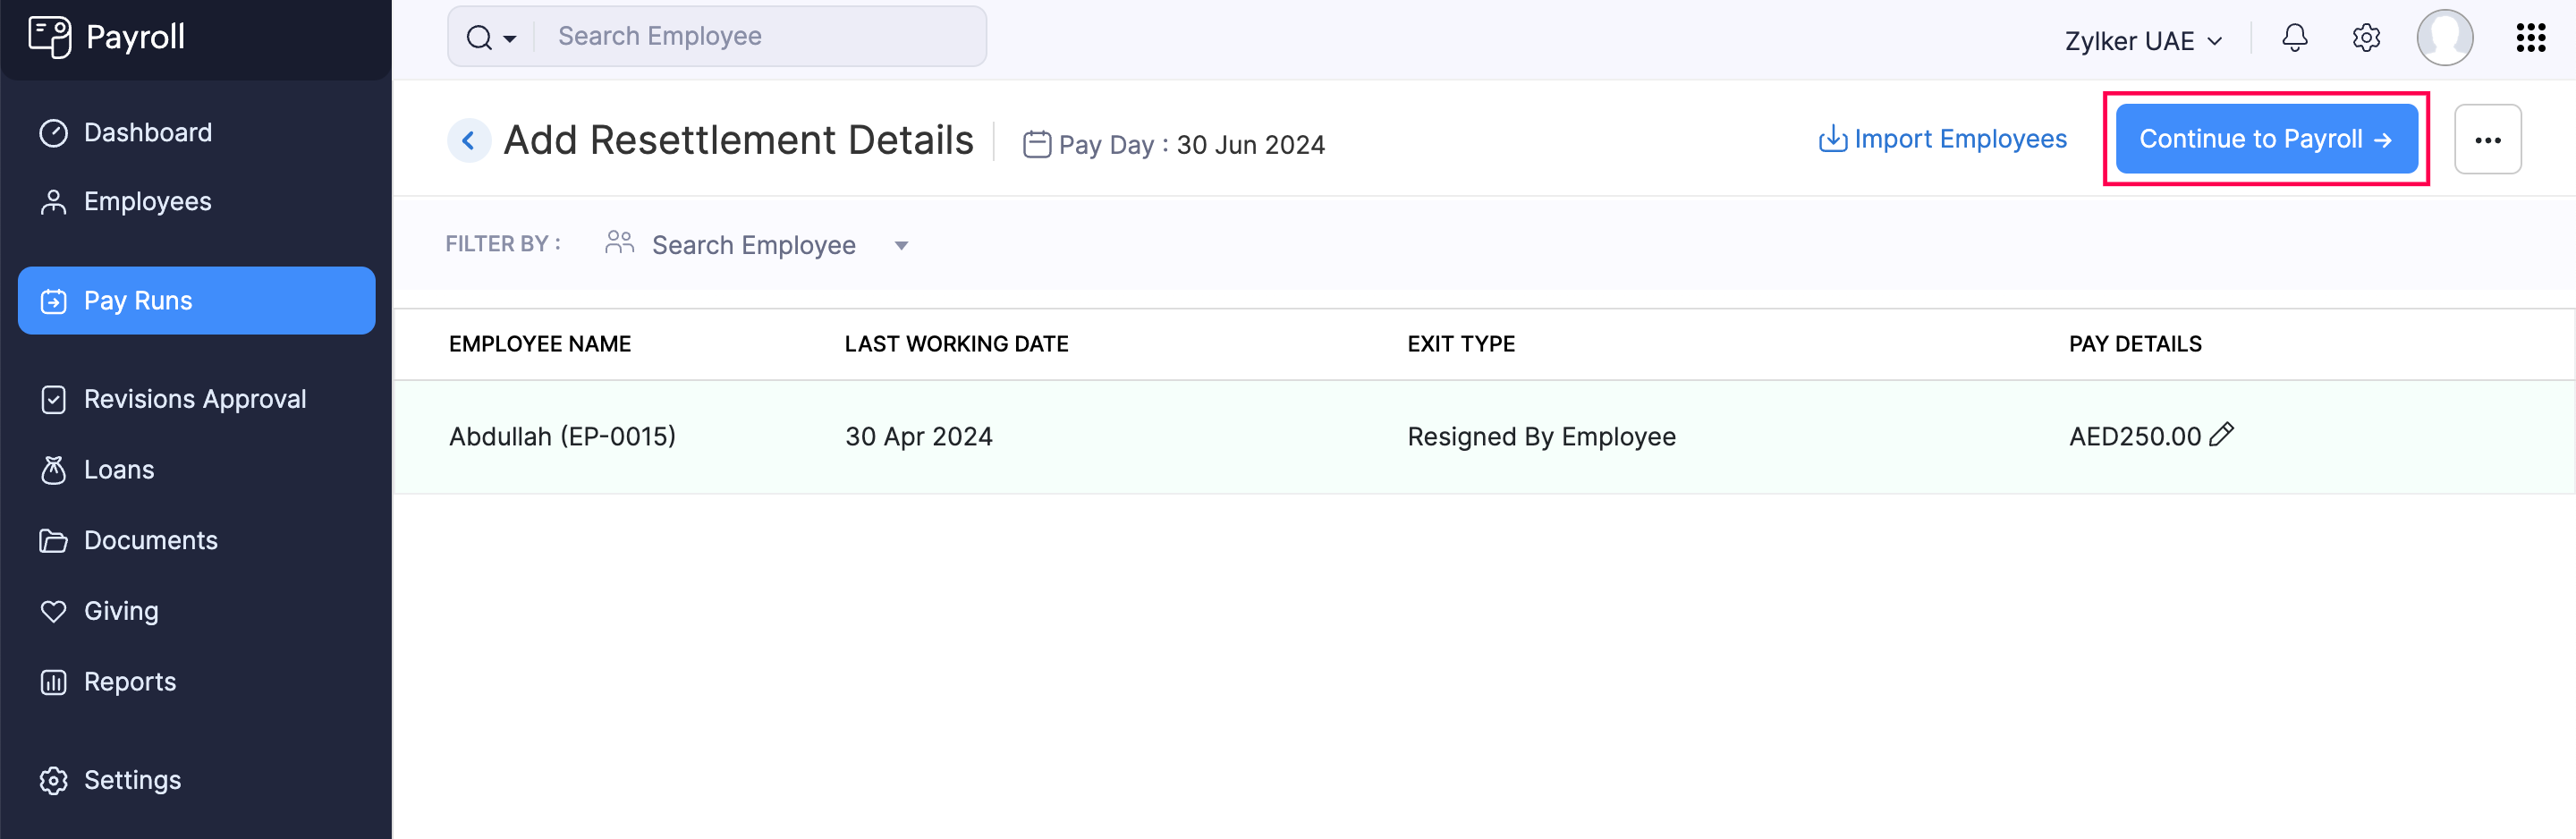Click the Pay Day calendar icon

(1036, 145)
